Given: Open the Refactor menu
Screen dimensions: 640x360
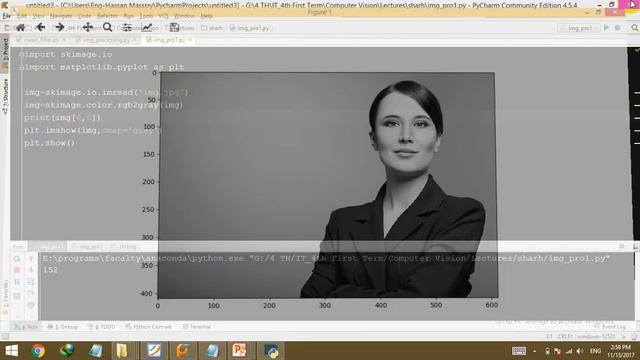Looking at the screenshot, I should click(x=107, y=16).
